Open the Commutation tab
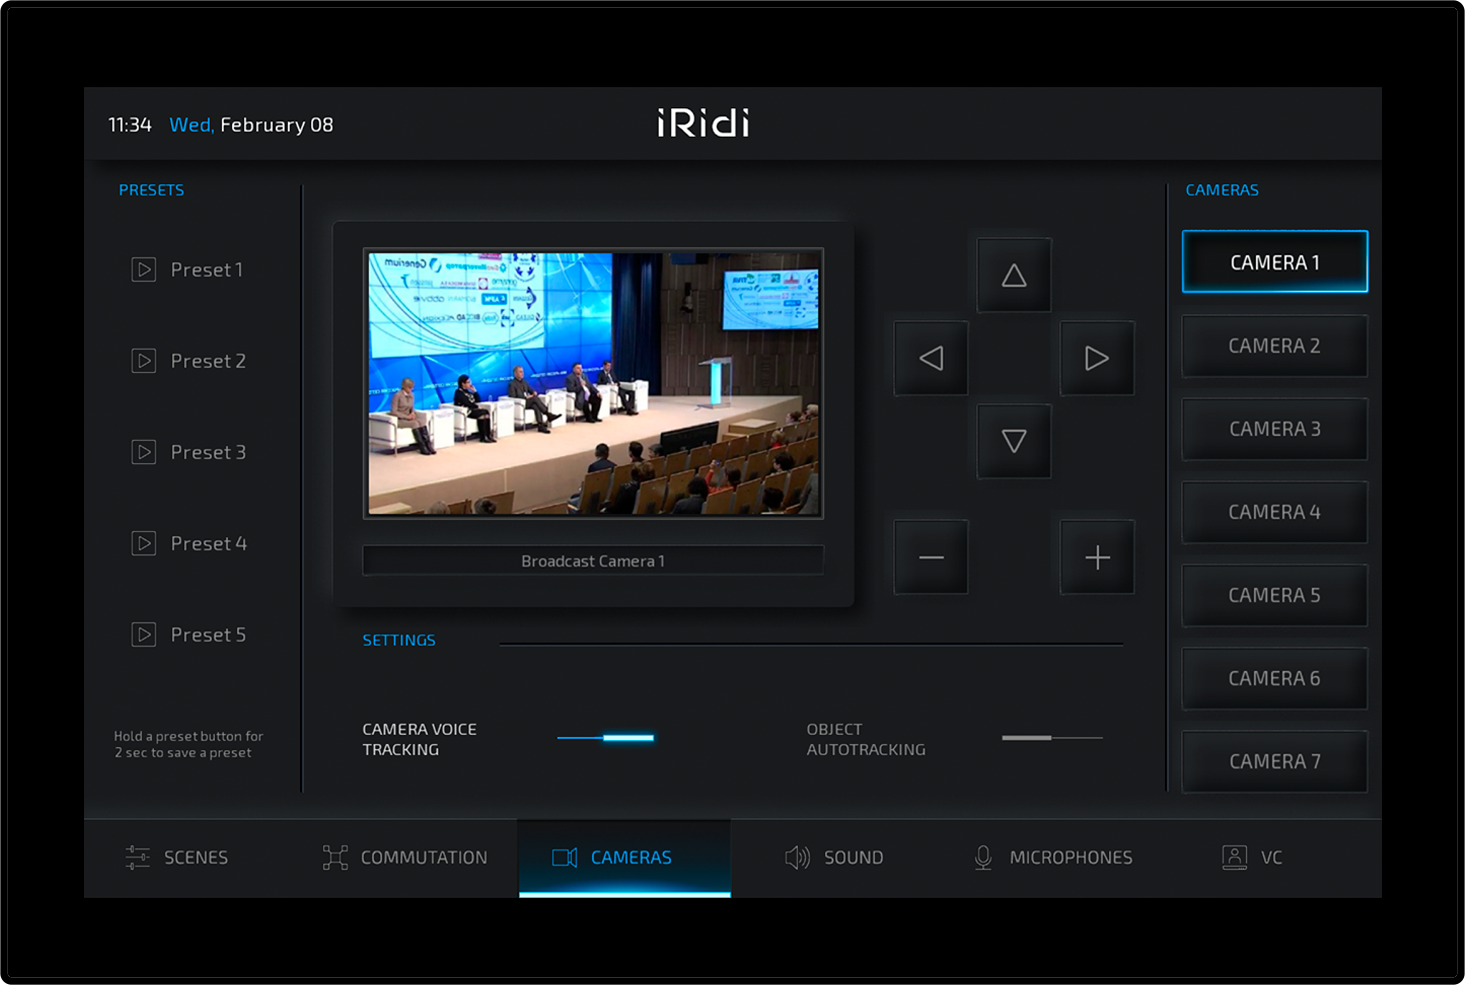1465x985 pixels. pyautogui.click(x=405, y=857)
